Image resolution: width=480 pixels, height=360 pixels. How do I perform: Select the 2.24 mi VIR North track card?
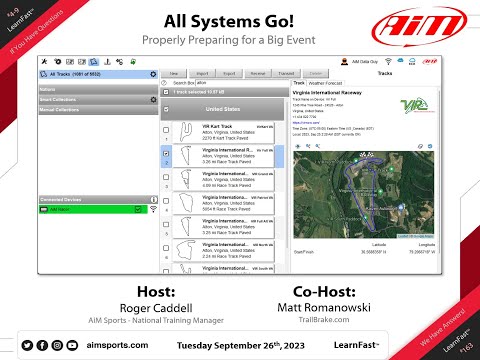pos(223,250)
